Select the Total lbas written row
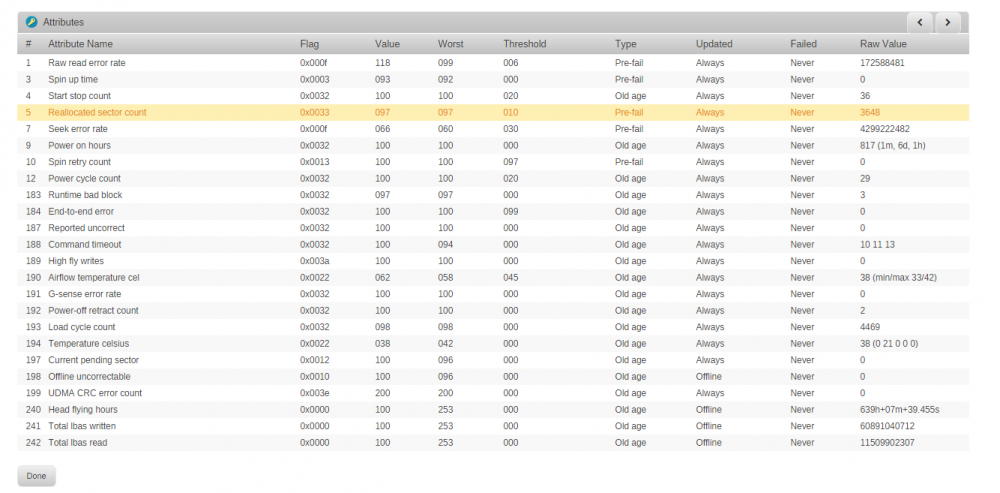1000x493 pixels. (493, 427)
